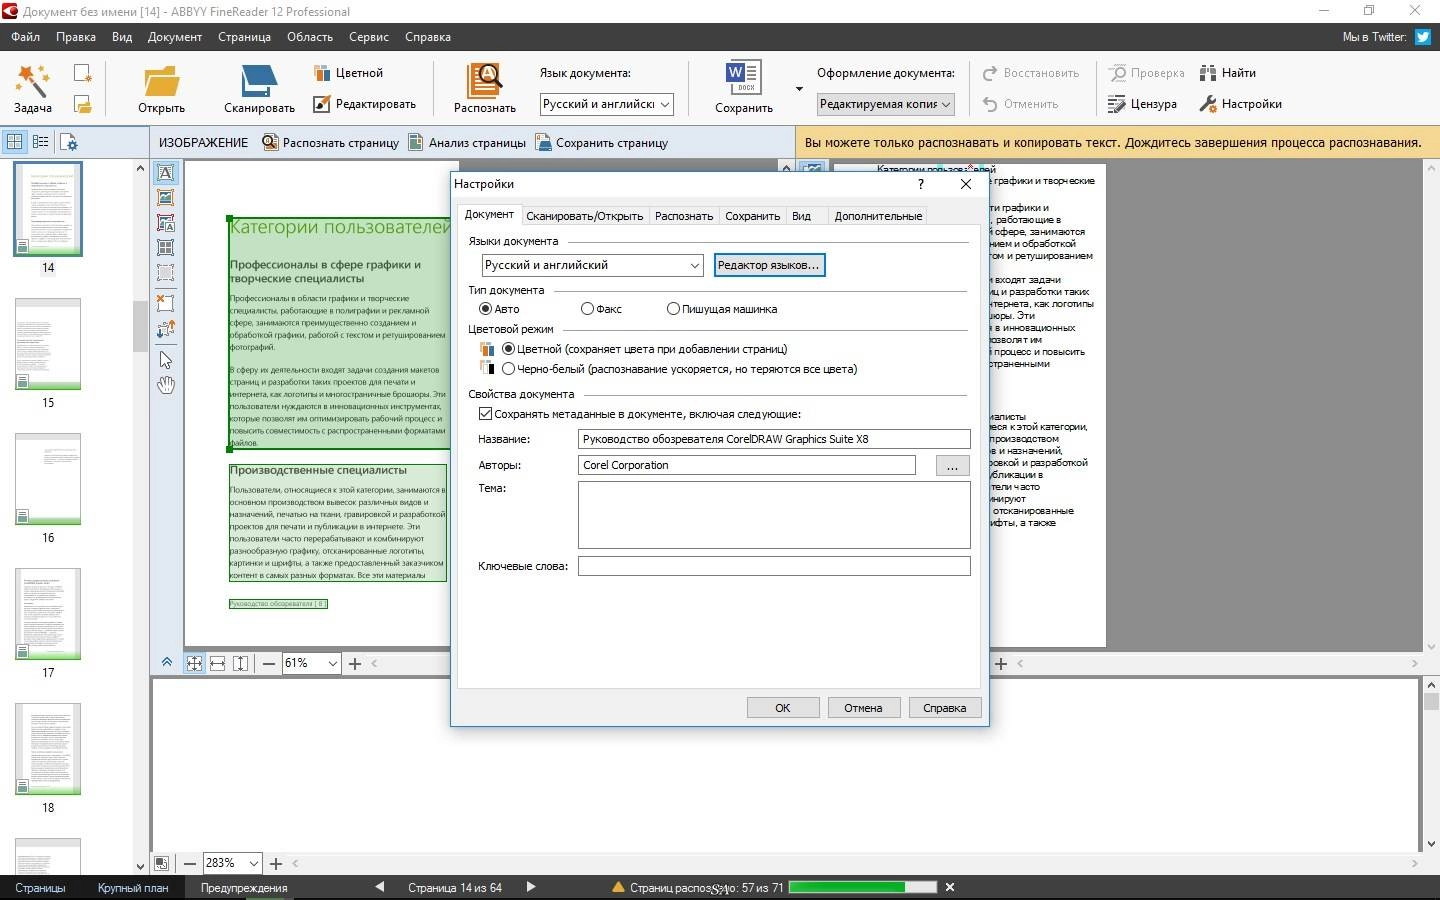The height and width of the screenshot is (900, 1440).
Task: Select the picture area drawing tool
Action: click(x=166, y=198)
